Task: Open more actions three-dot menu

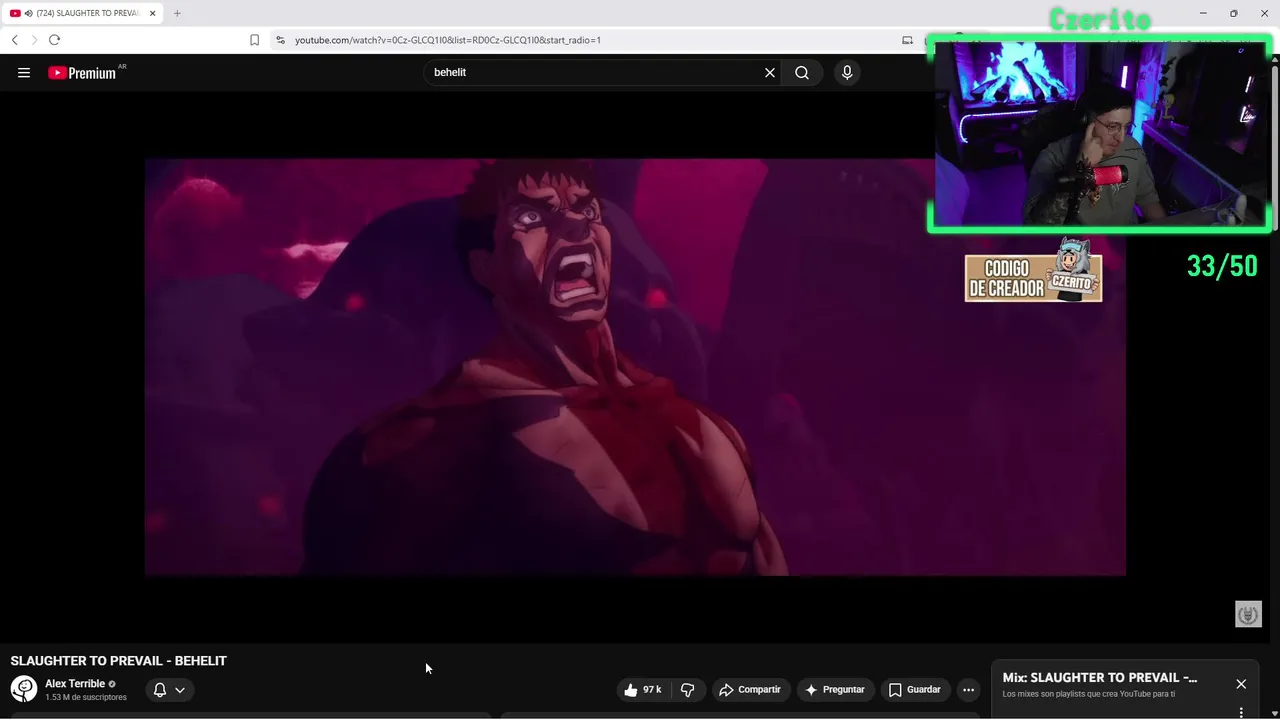Action: tap(968, 690)
